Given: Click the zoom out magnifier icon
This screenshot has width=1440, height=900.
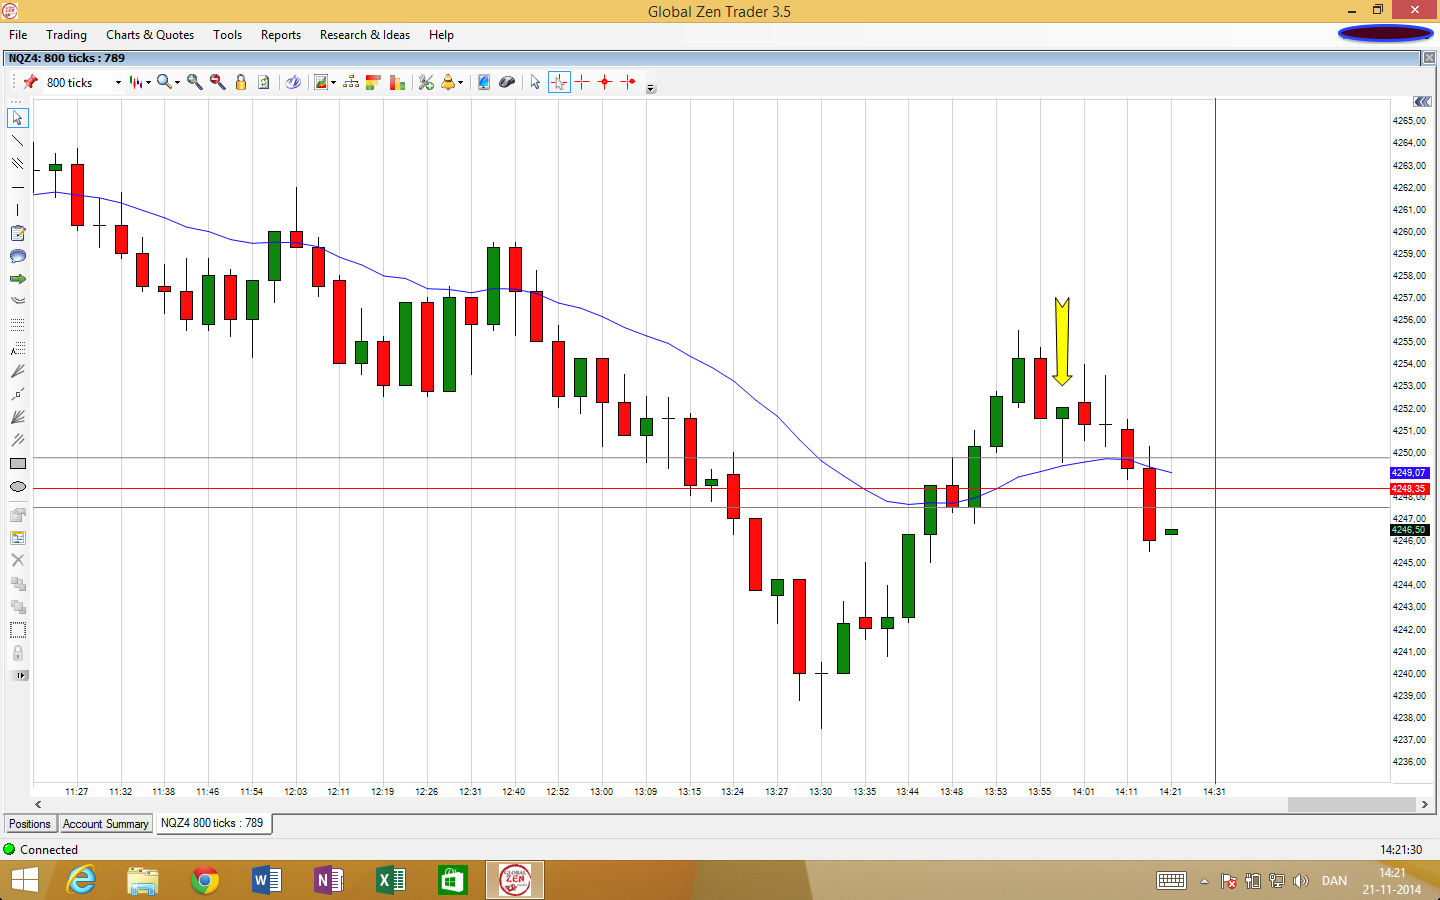Looking at the screenshot, I should coord(217,82).
